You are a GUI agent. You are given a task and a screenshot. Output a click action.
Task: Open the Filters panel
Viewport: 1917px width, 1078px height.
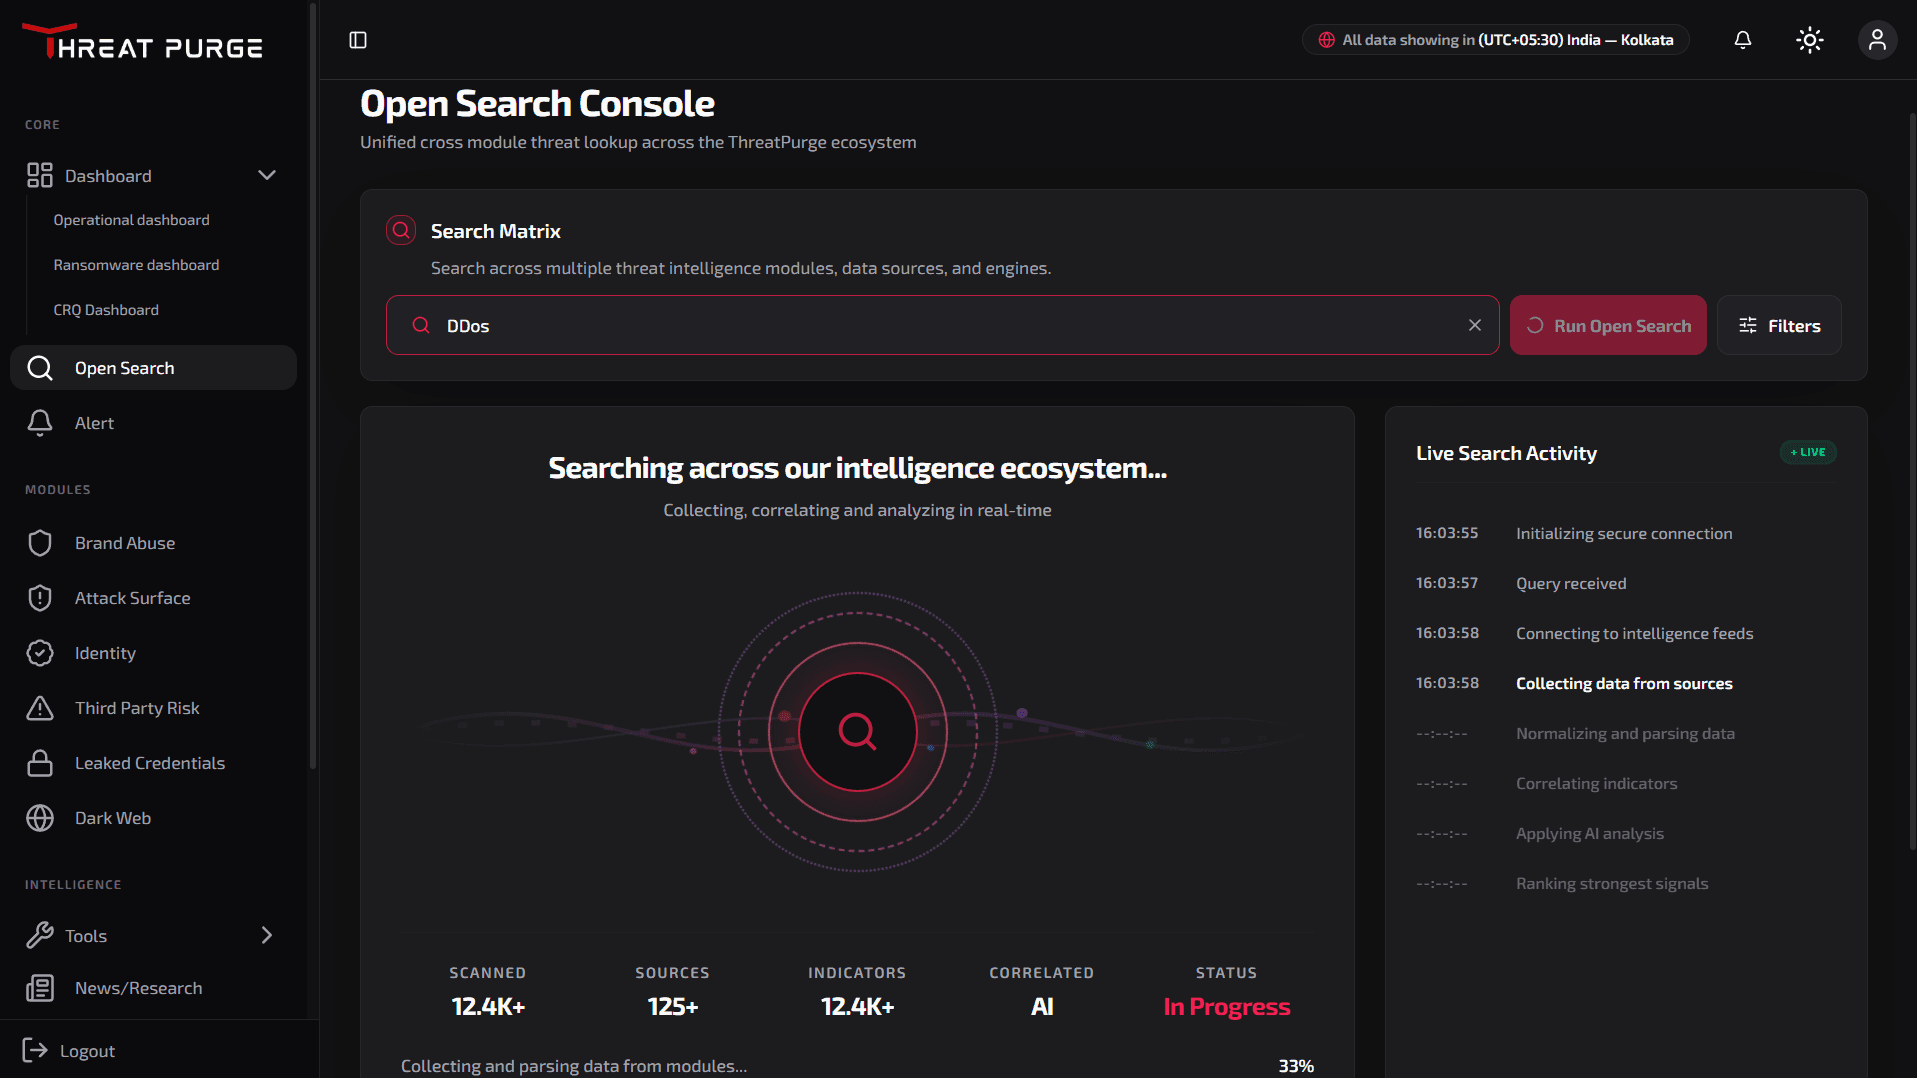(1779, 325)
